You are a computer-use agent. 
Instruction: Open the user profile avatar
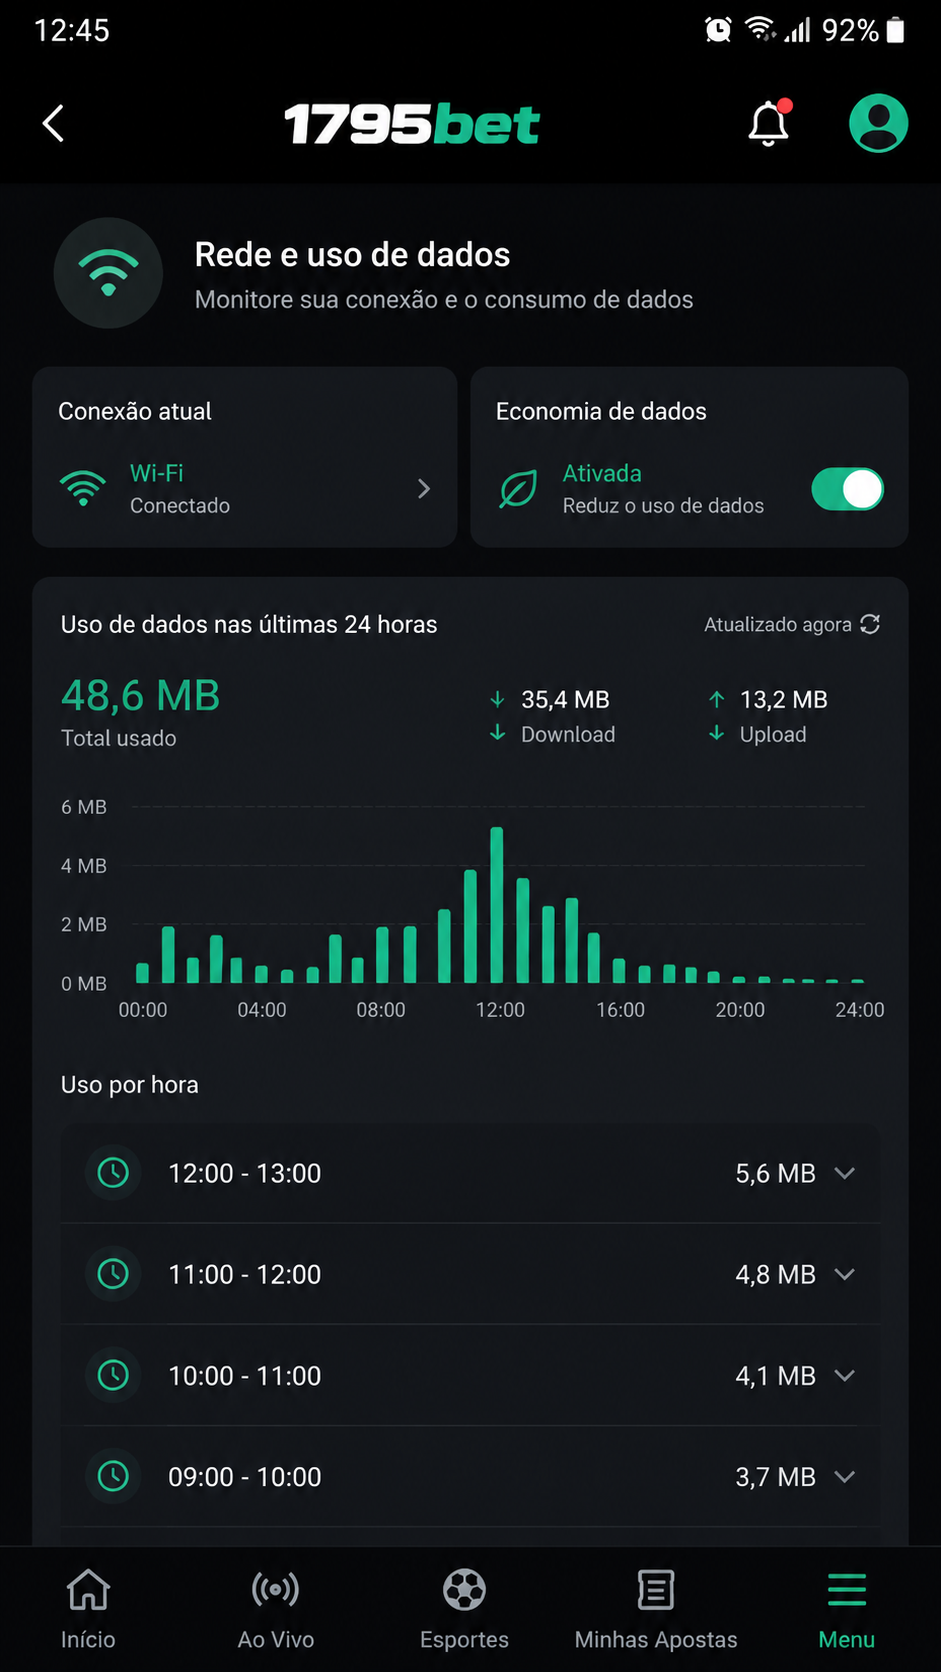pos(878,123)
